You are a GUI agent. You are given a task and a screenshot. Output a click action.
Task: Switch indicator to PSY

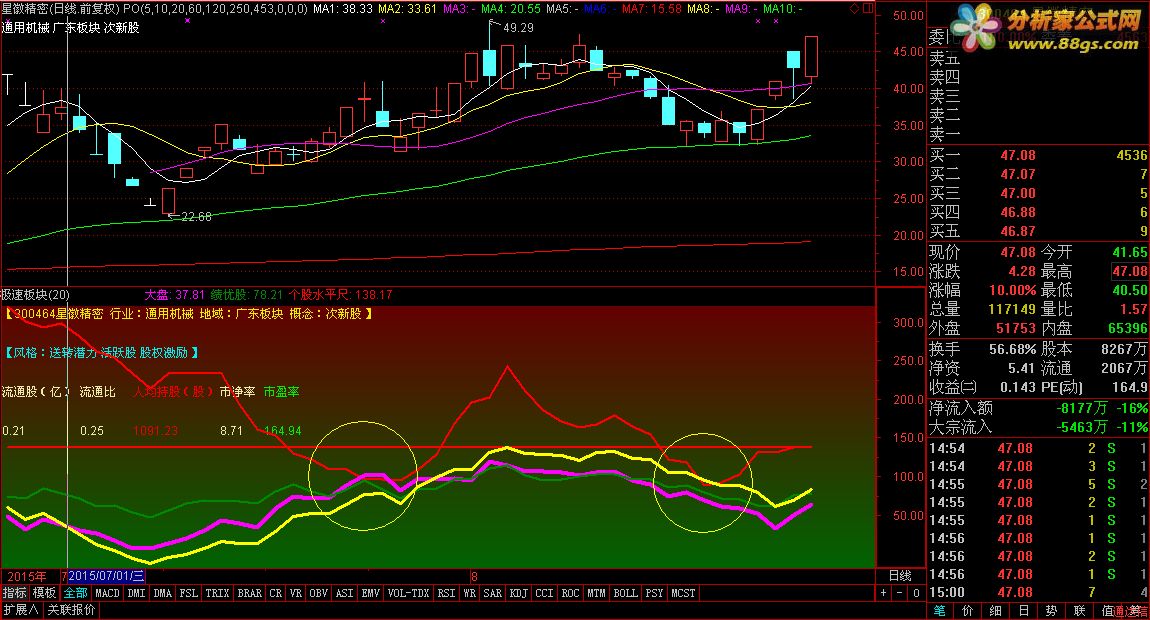pos(654,593)
